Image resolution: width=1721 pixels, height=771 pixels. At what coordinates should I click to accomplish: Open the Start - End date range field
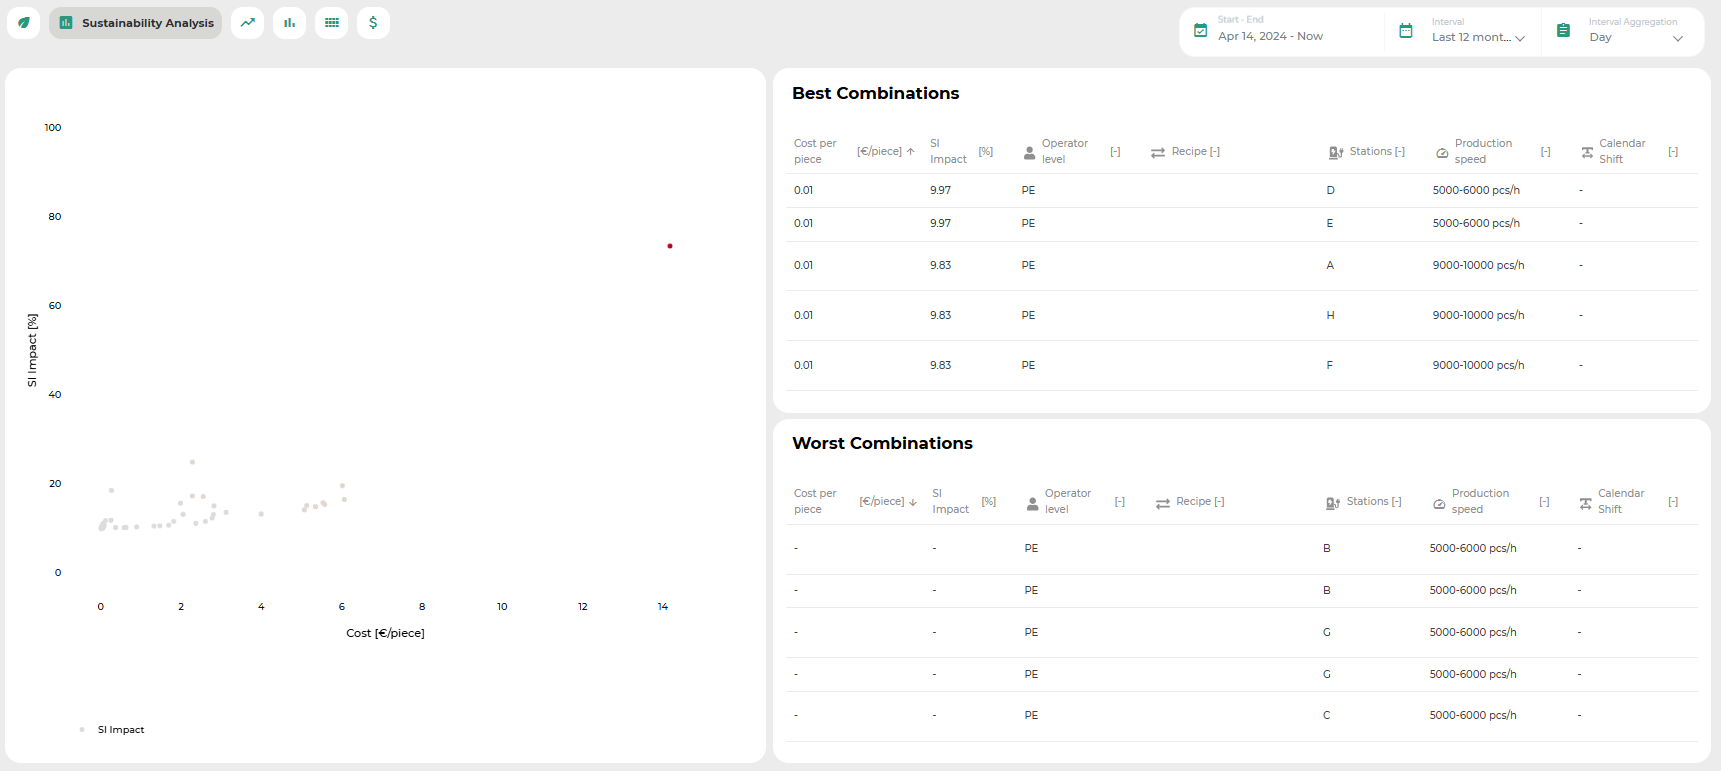1270,36
